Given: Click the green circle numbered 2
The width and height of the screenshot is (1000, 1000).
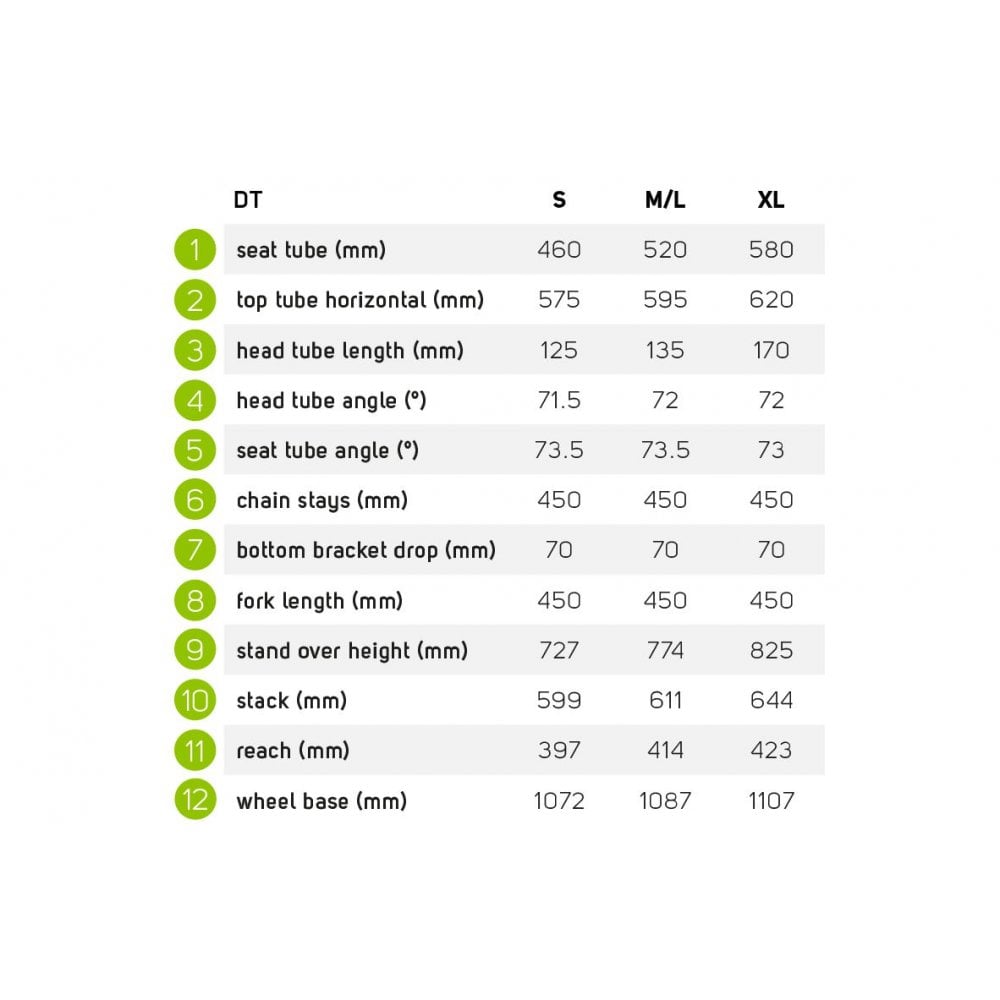Looking at the screenshot, I should (x=195, y=300).
